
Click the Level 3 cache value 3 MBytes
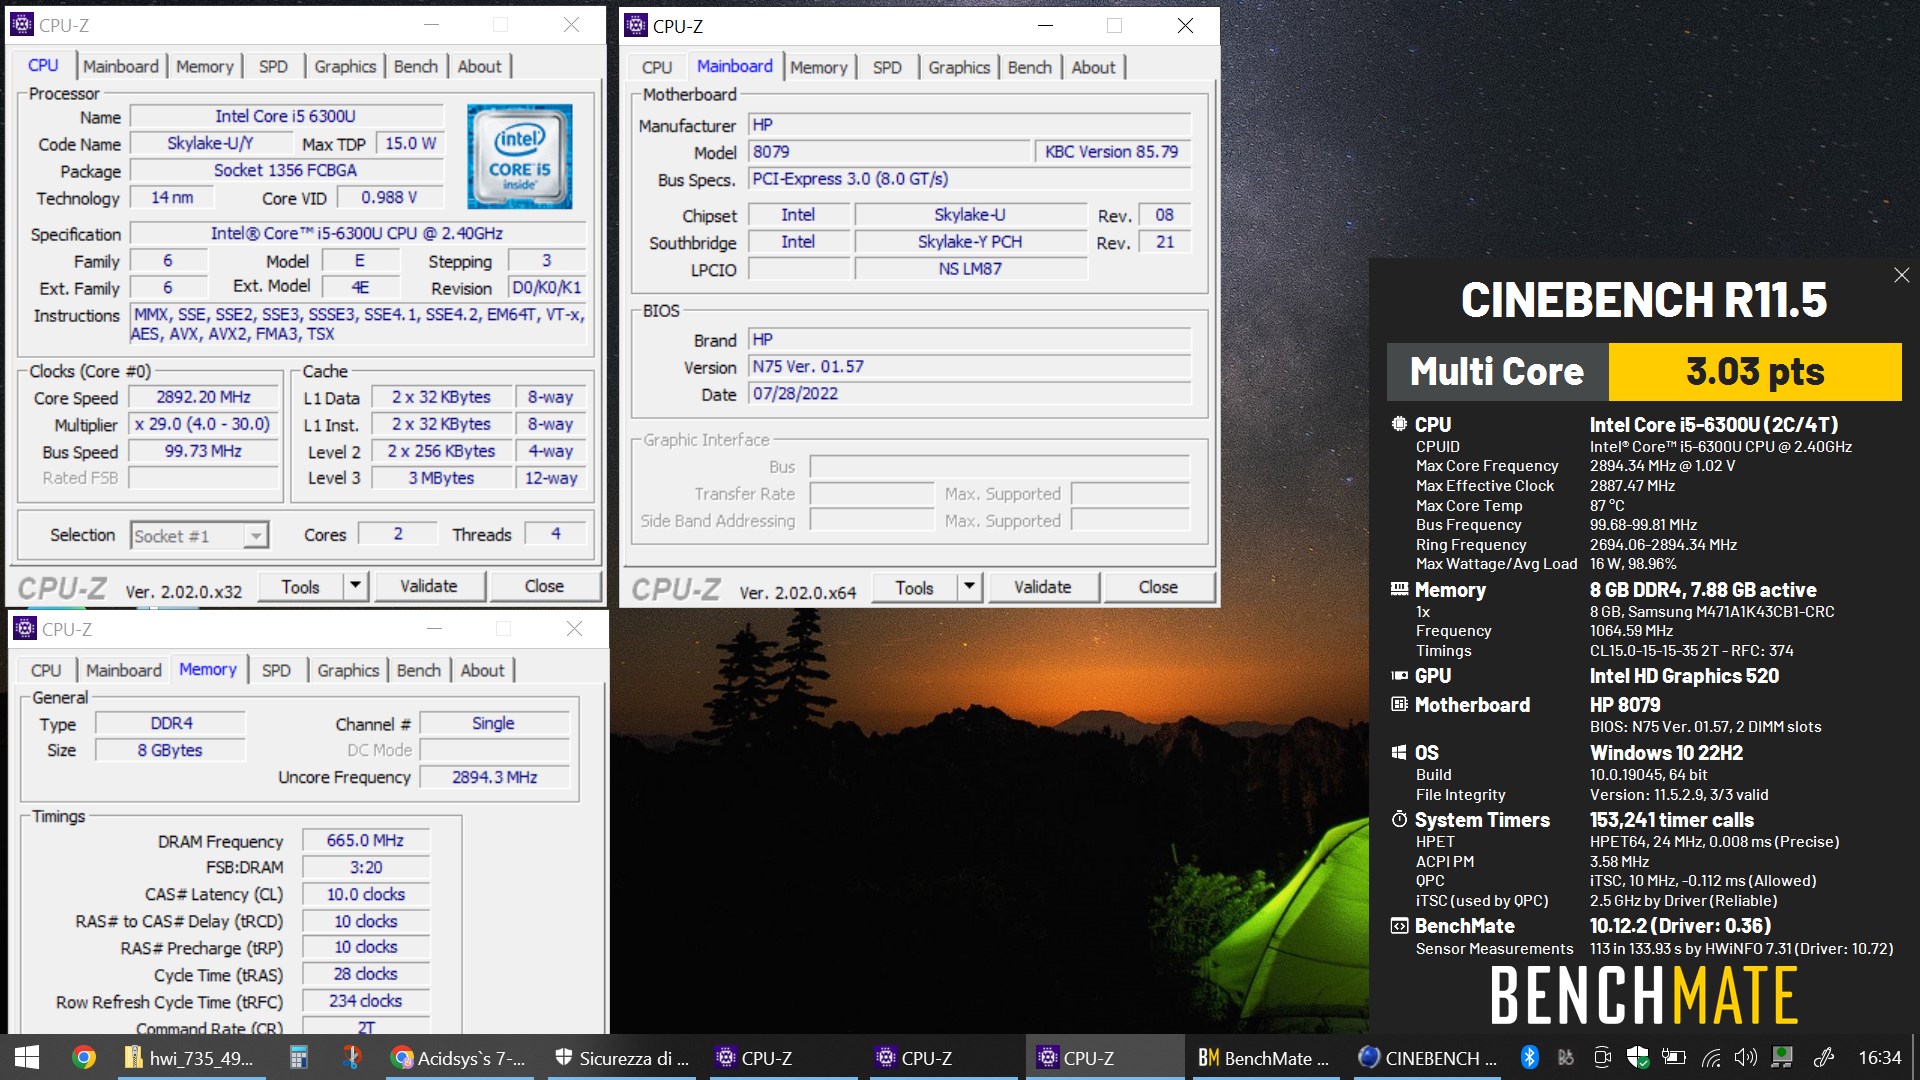click(441, 478)
